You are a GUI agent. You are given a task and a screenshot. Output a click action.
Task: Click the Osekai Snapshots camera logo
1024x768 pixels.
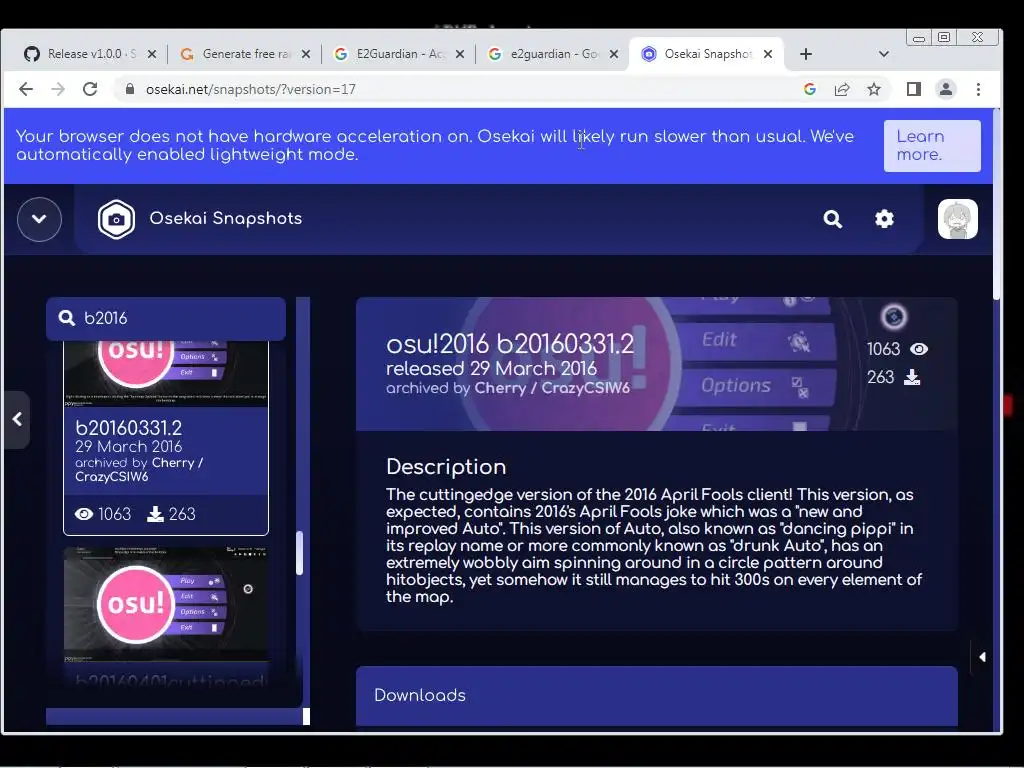[116, 219]
